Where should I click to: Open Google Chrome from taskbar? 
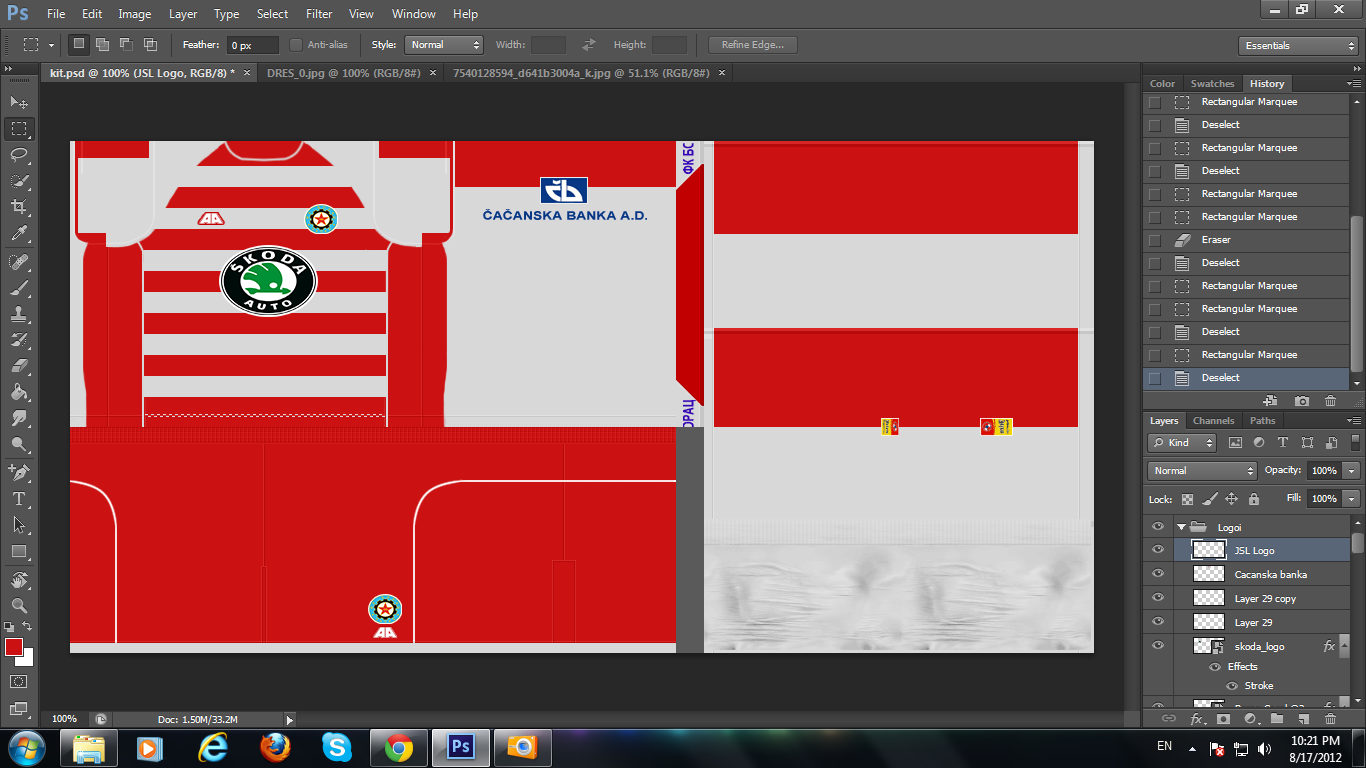point(399,748)
